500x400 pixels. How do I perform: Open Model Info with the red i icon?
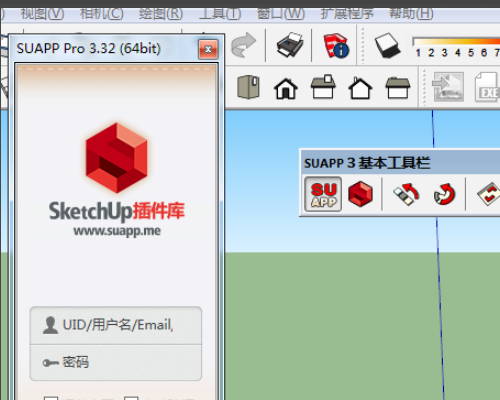(336, 45)
